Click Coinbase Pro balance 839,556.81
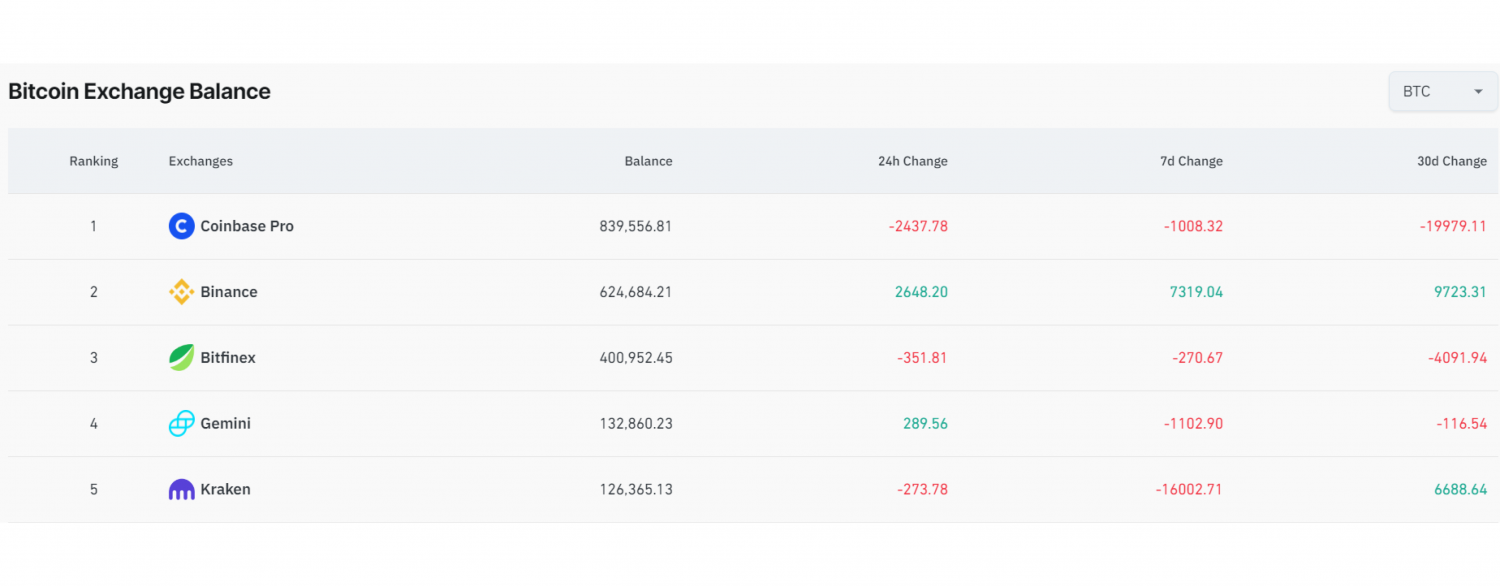The width and height of the screenshot is (1500, 586). (x=636, y=226)
